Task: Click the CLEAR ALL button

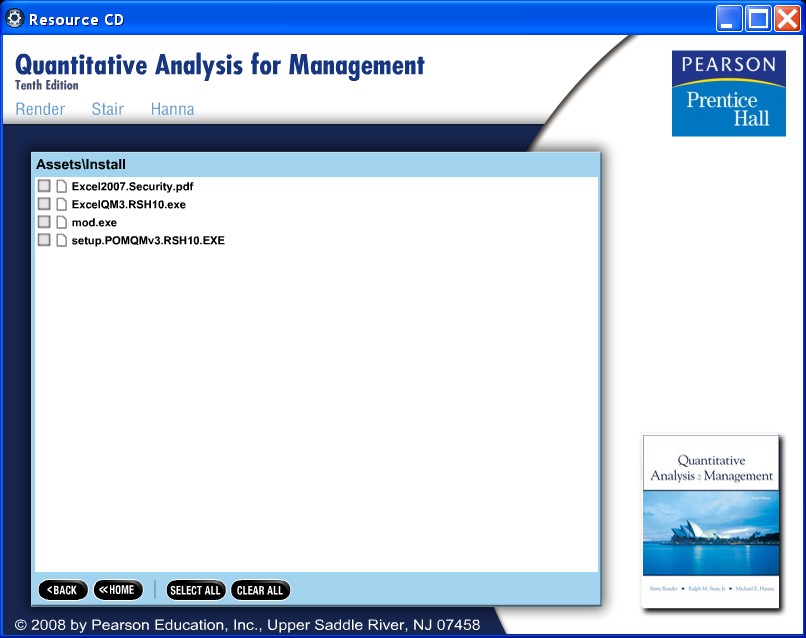Action: (260, 590)
